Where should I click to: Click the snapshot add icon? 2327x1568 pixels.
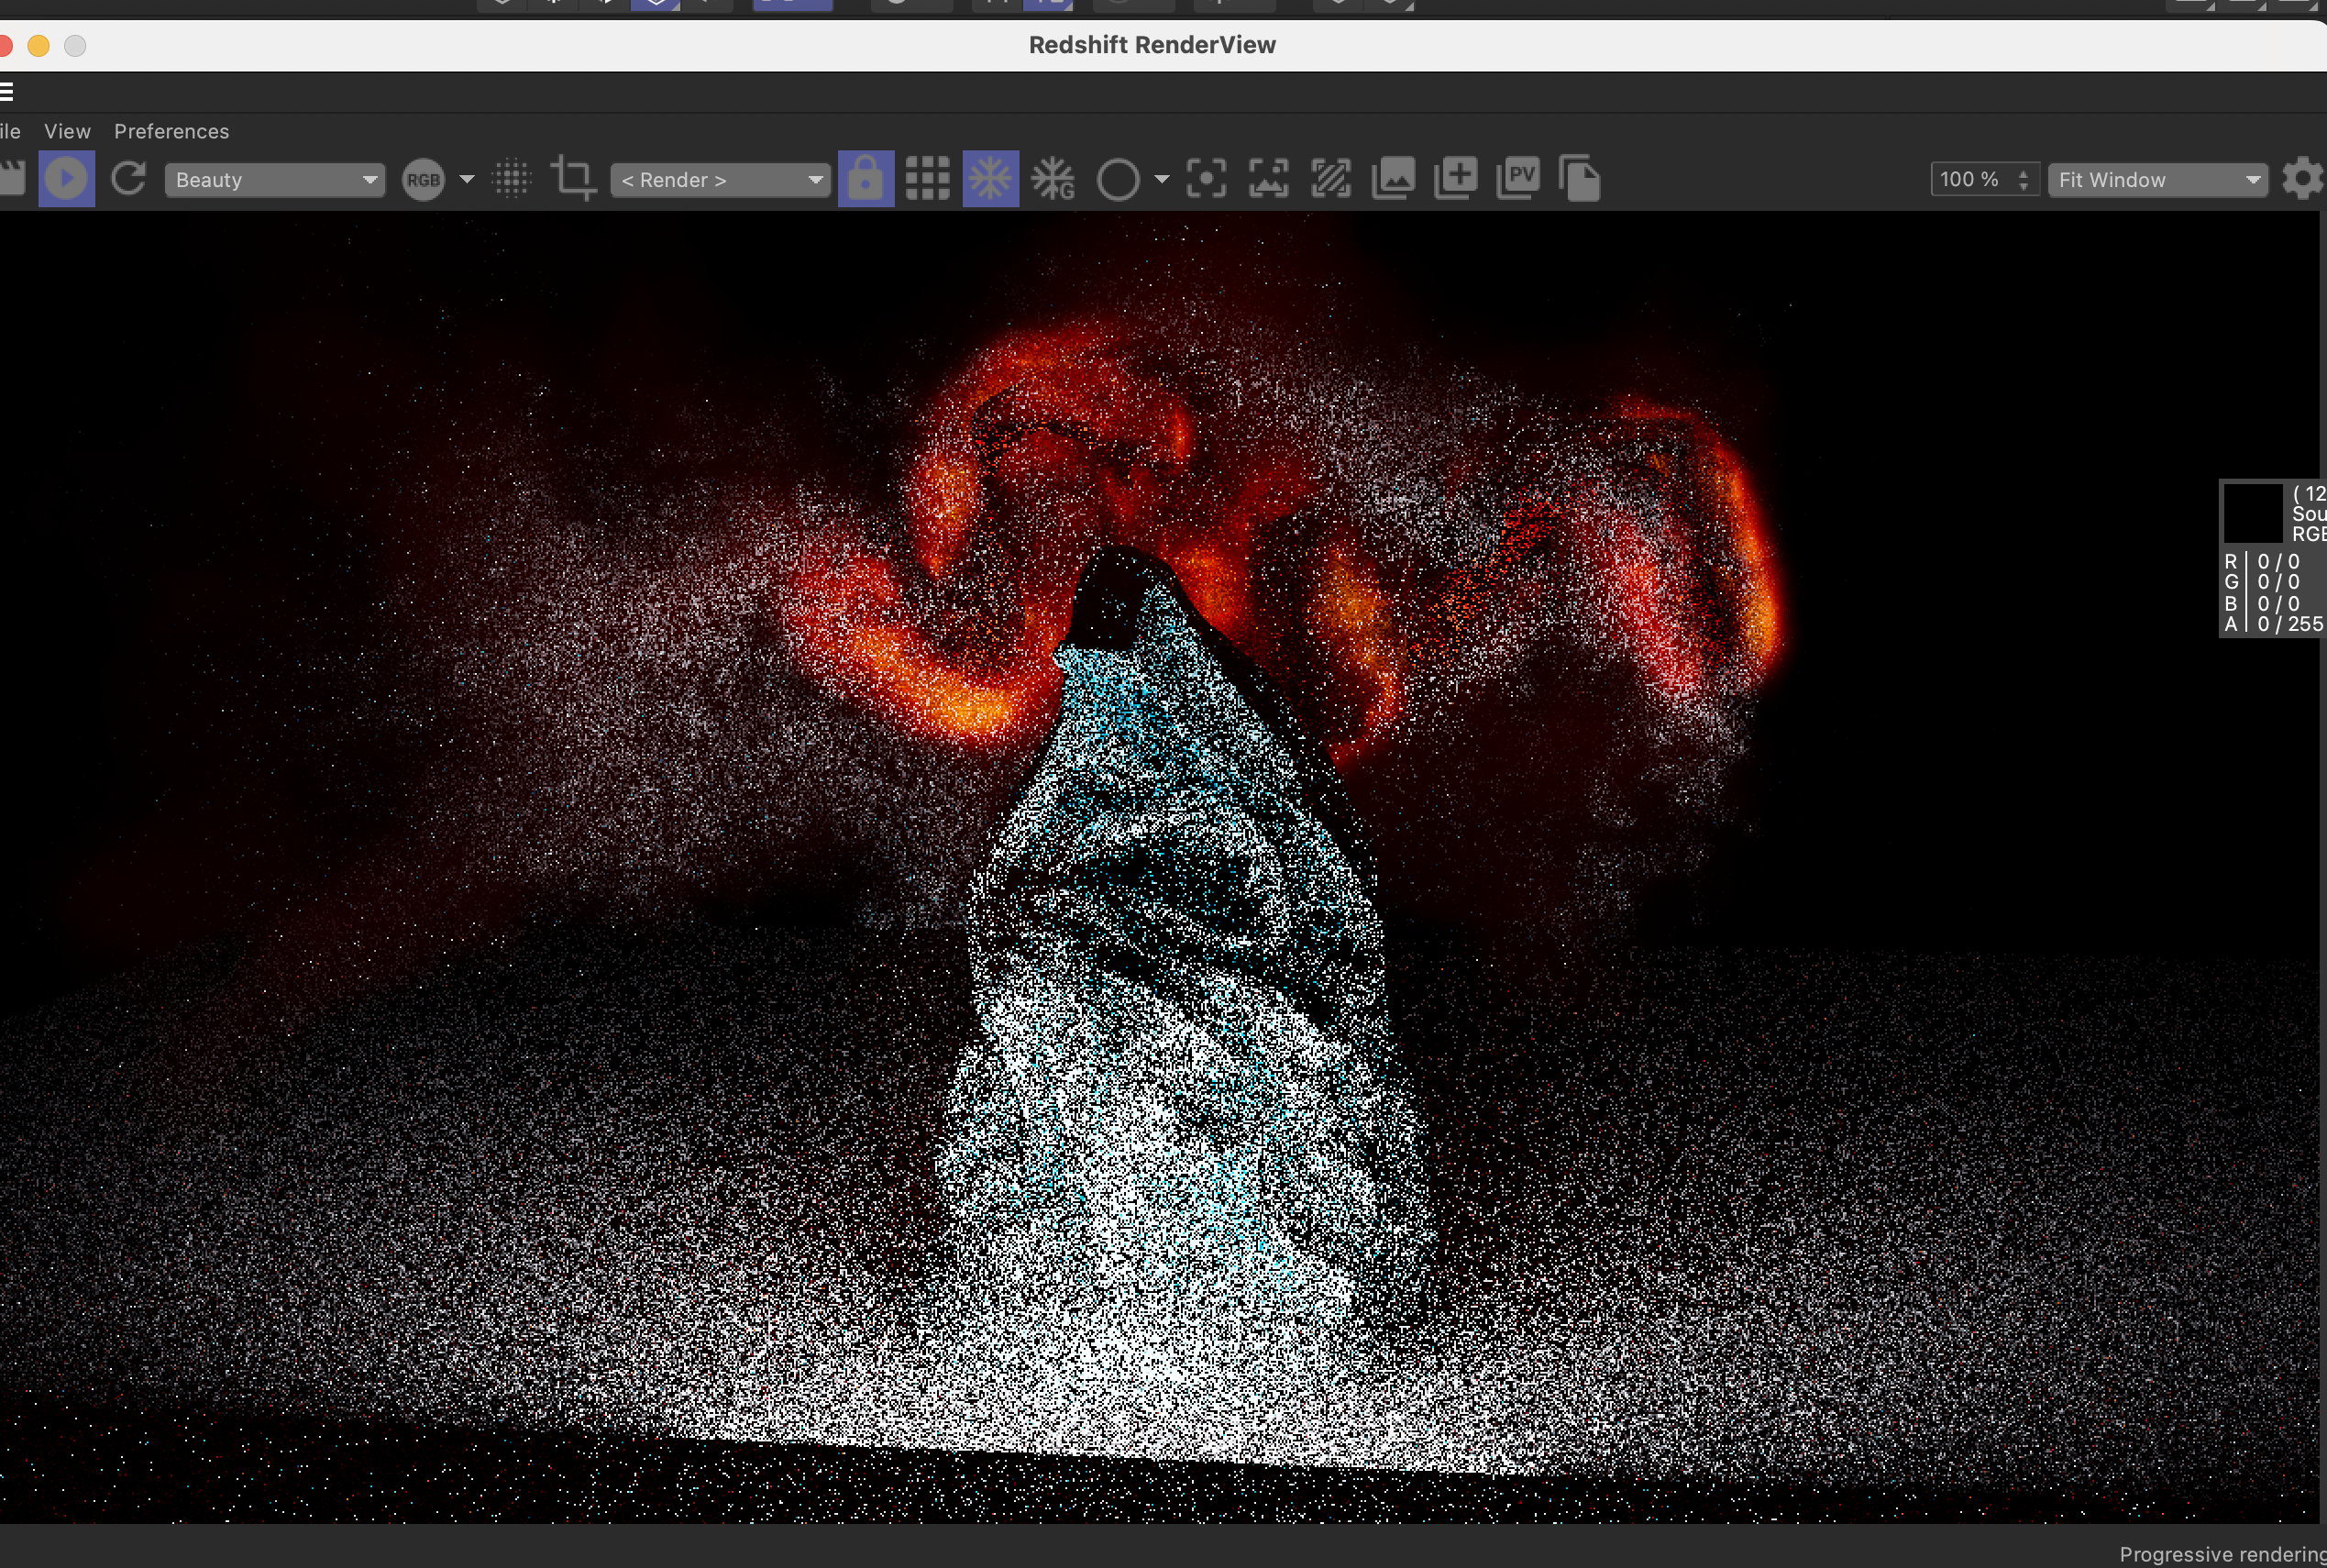(x=1455, y=179)
